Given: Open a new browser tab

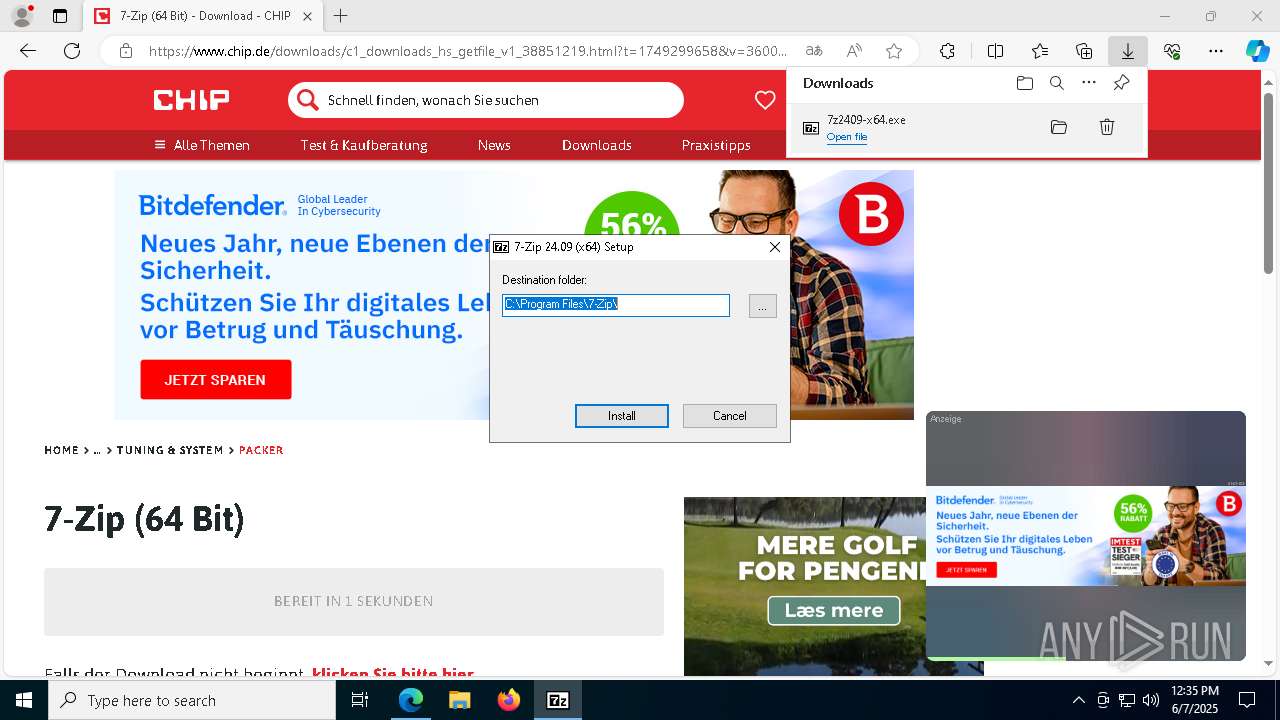Looking at the screenshot, I should tap(341, 16).
